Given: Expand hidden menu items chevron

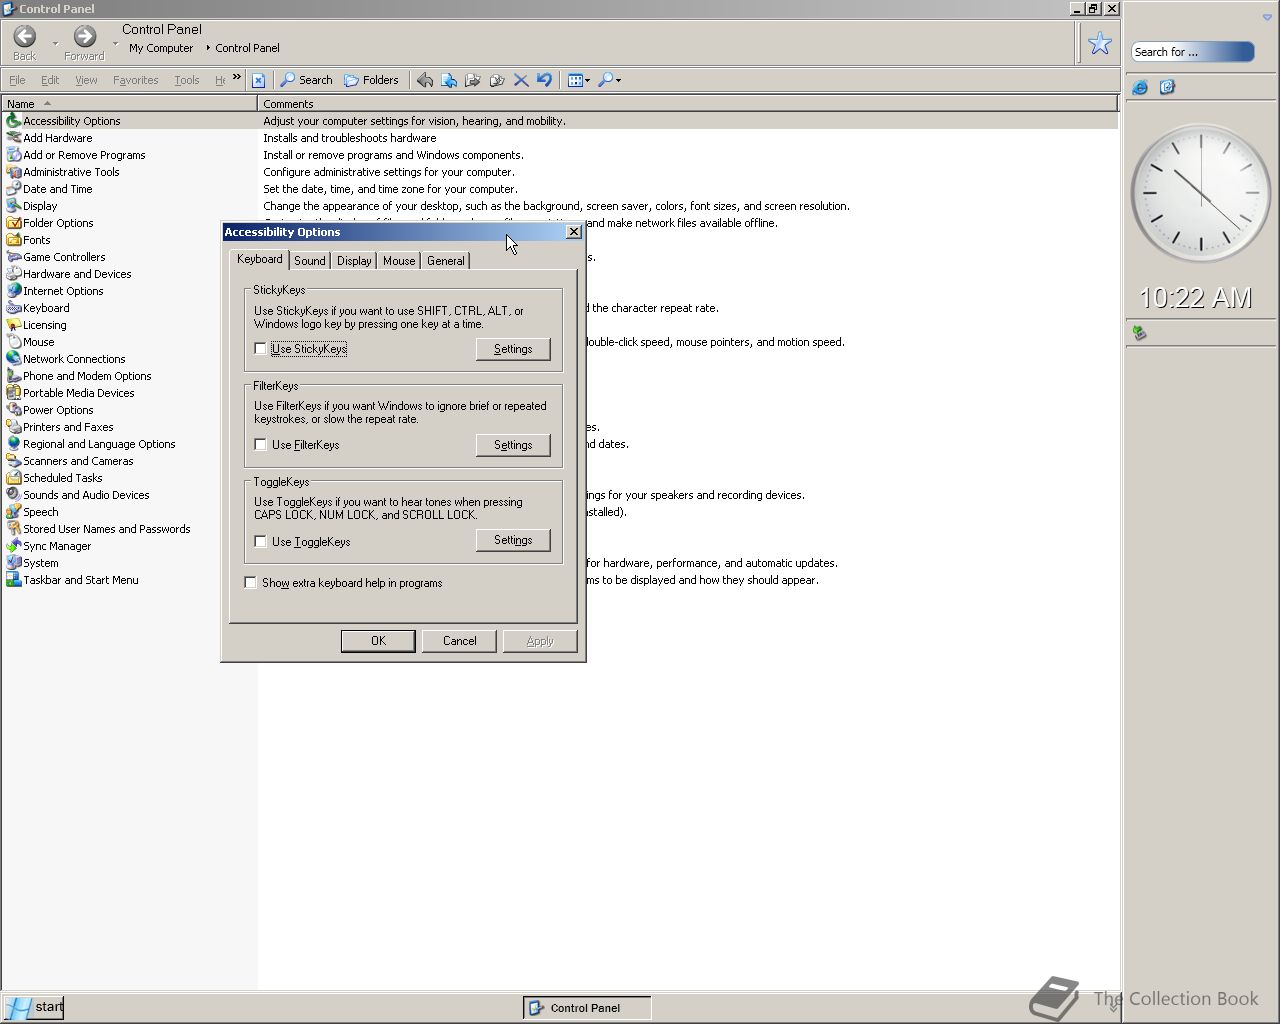Looking at the screenshot, I should 237,77.
